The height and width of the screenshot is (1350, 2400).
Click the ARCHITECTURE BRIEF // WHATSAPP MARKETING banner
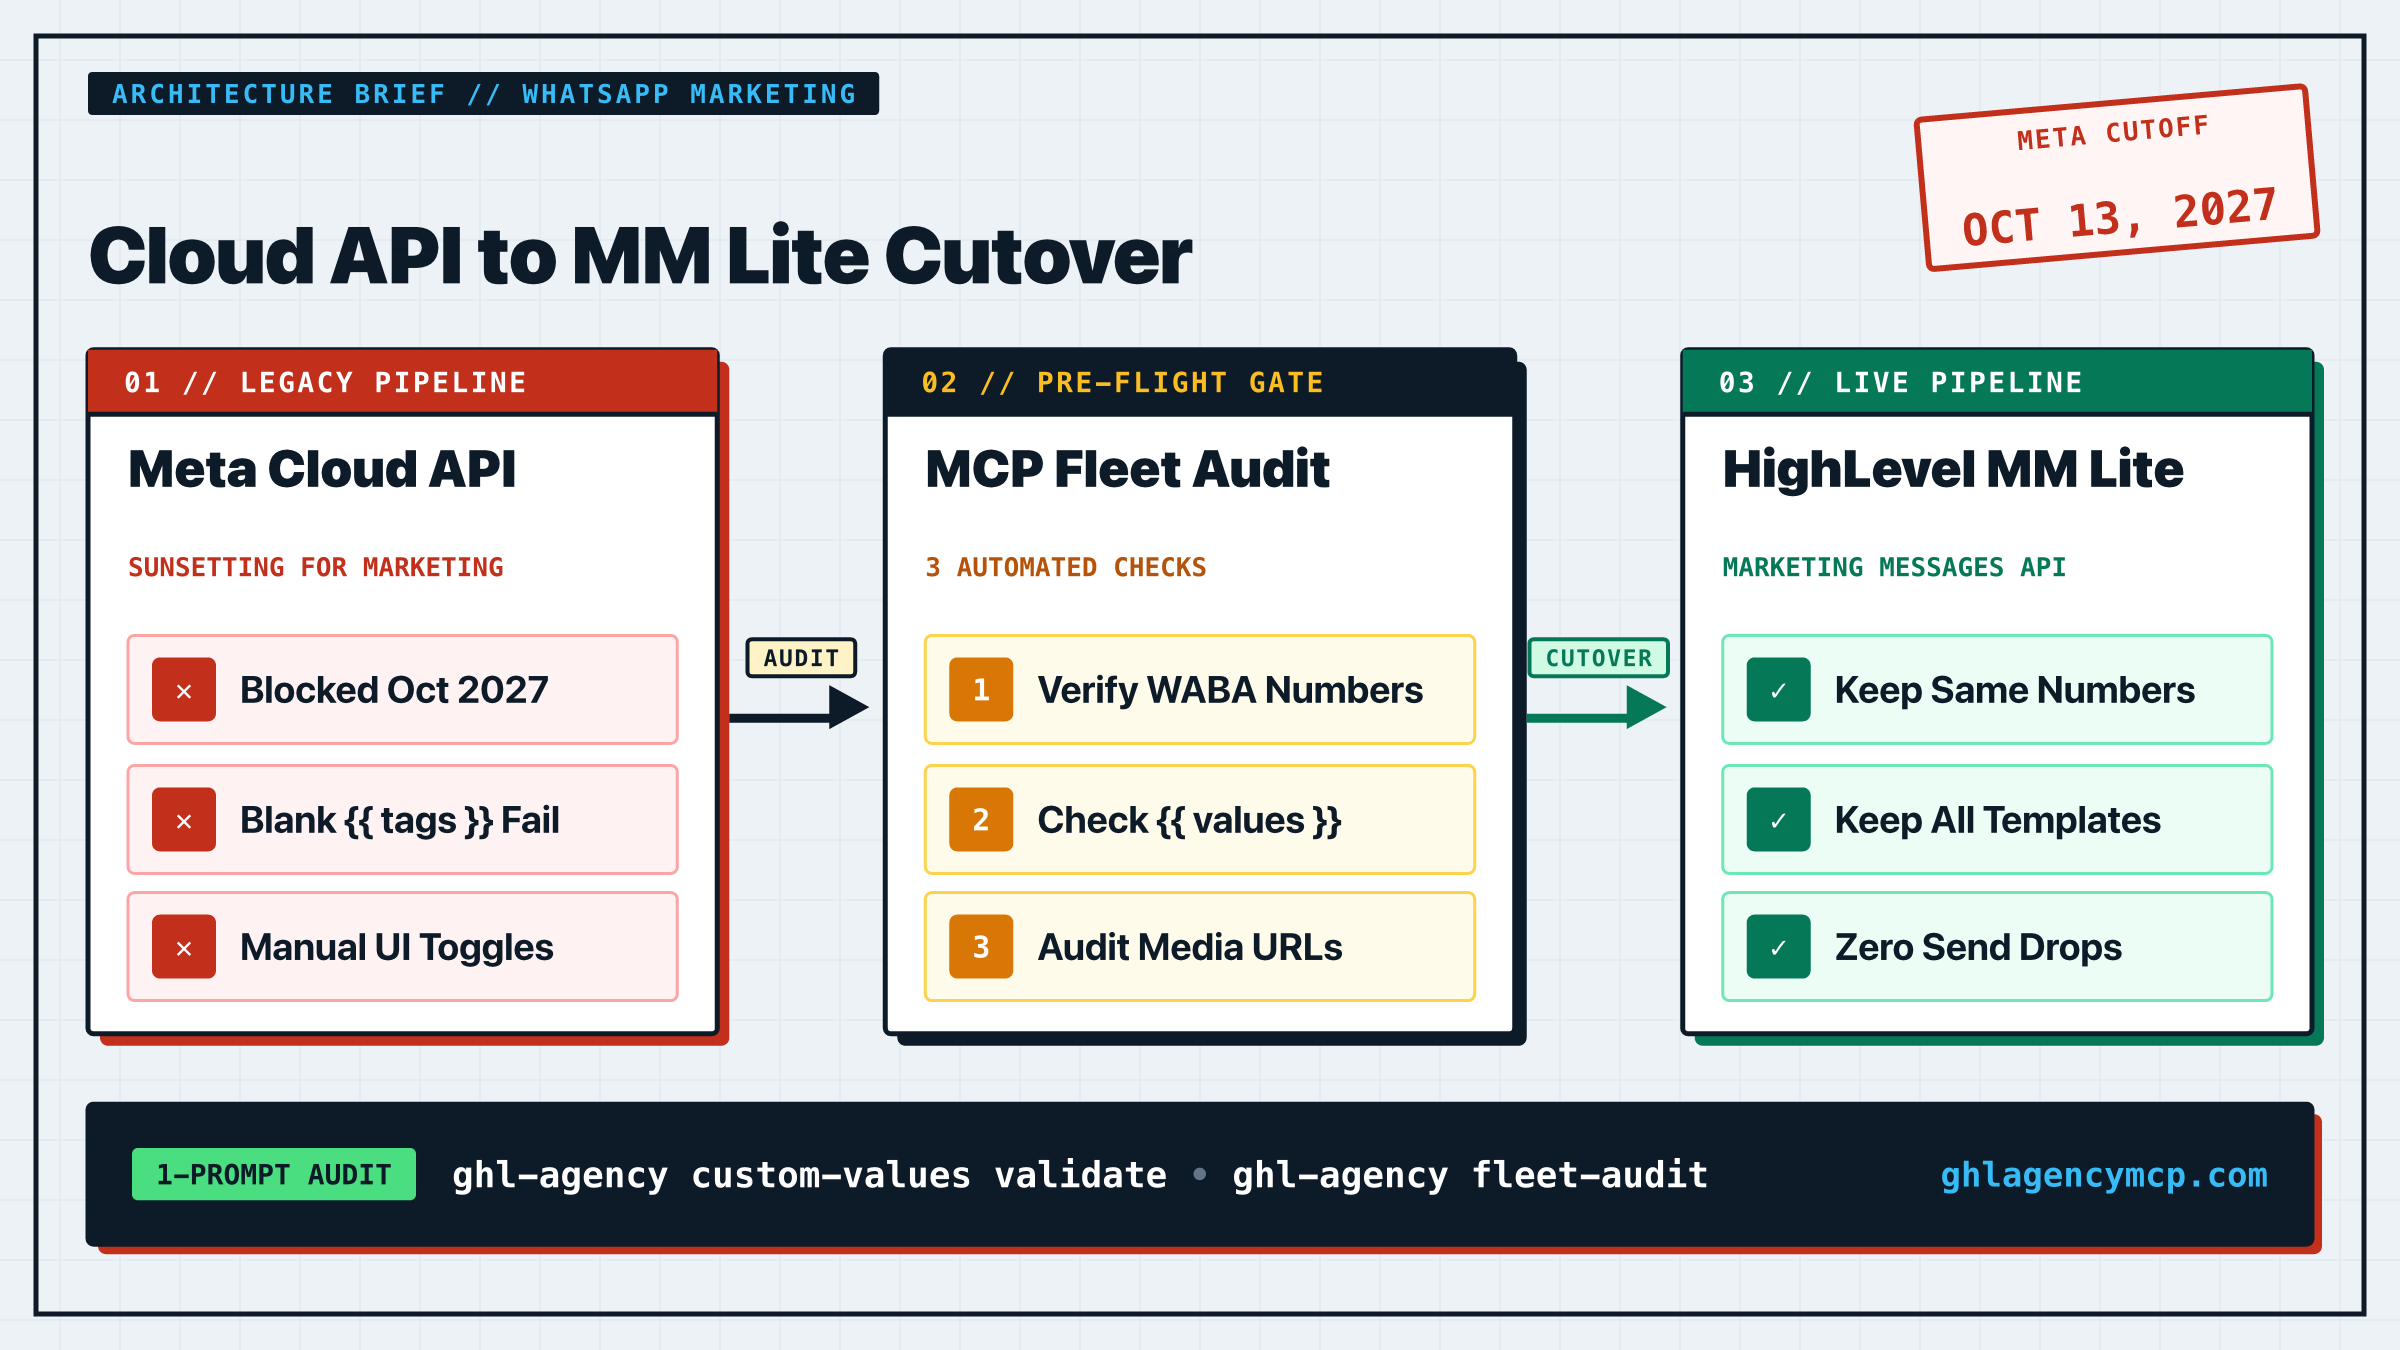tap(483, 94)
